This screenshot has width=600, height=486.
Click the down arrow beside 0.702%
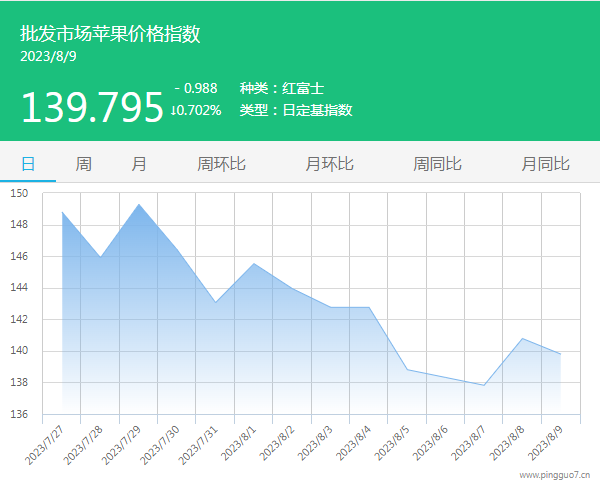point(175,110)
